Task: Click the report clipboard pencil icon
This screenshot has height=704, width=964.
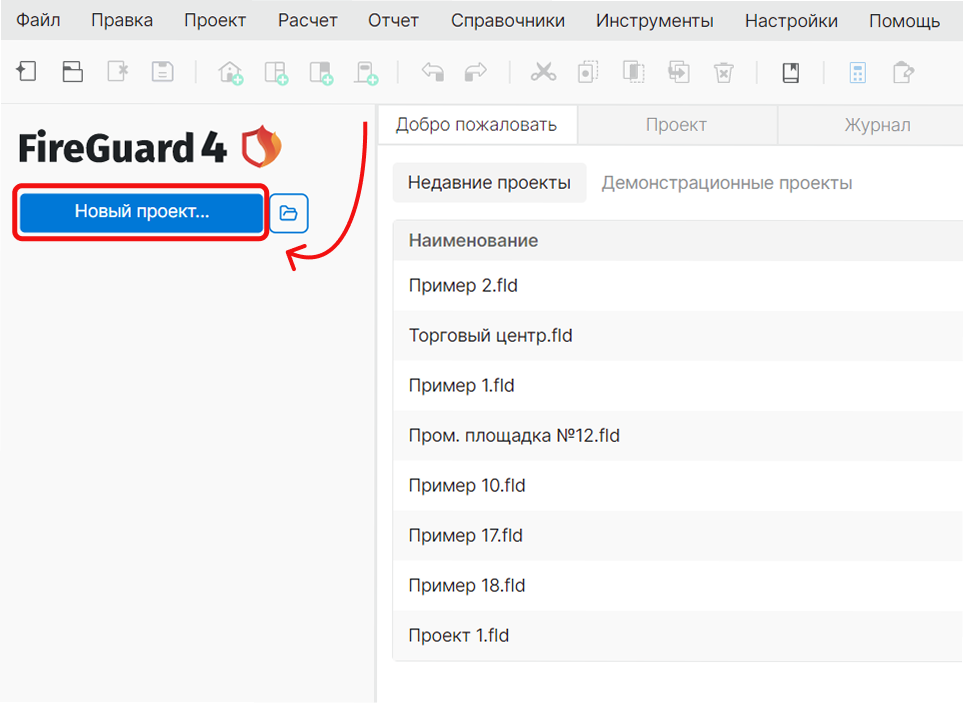Action: pos(903,72)
